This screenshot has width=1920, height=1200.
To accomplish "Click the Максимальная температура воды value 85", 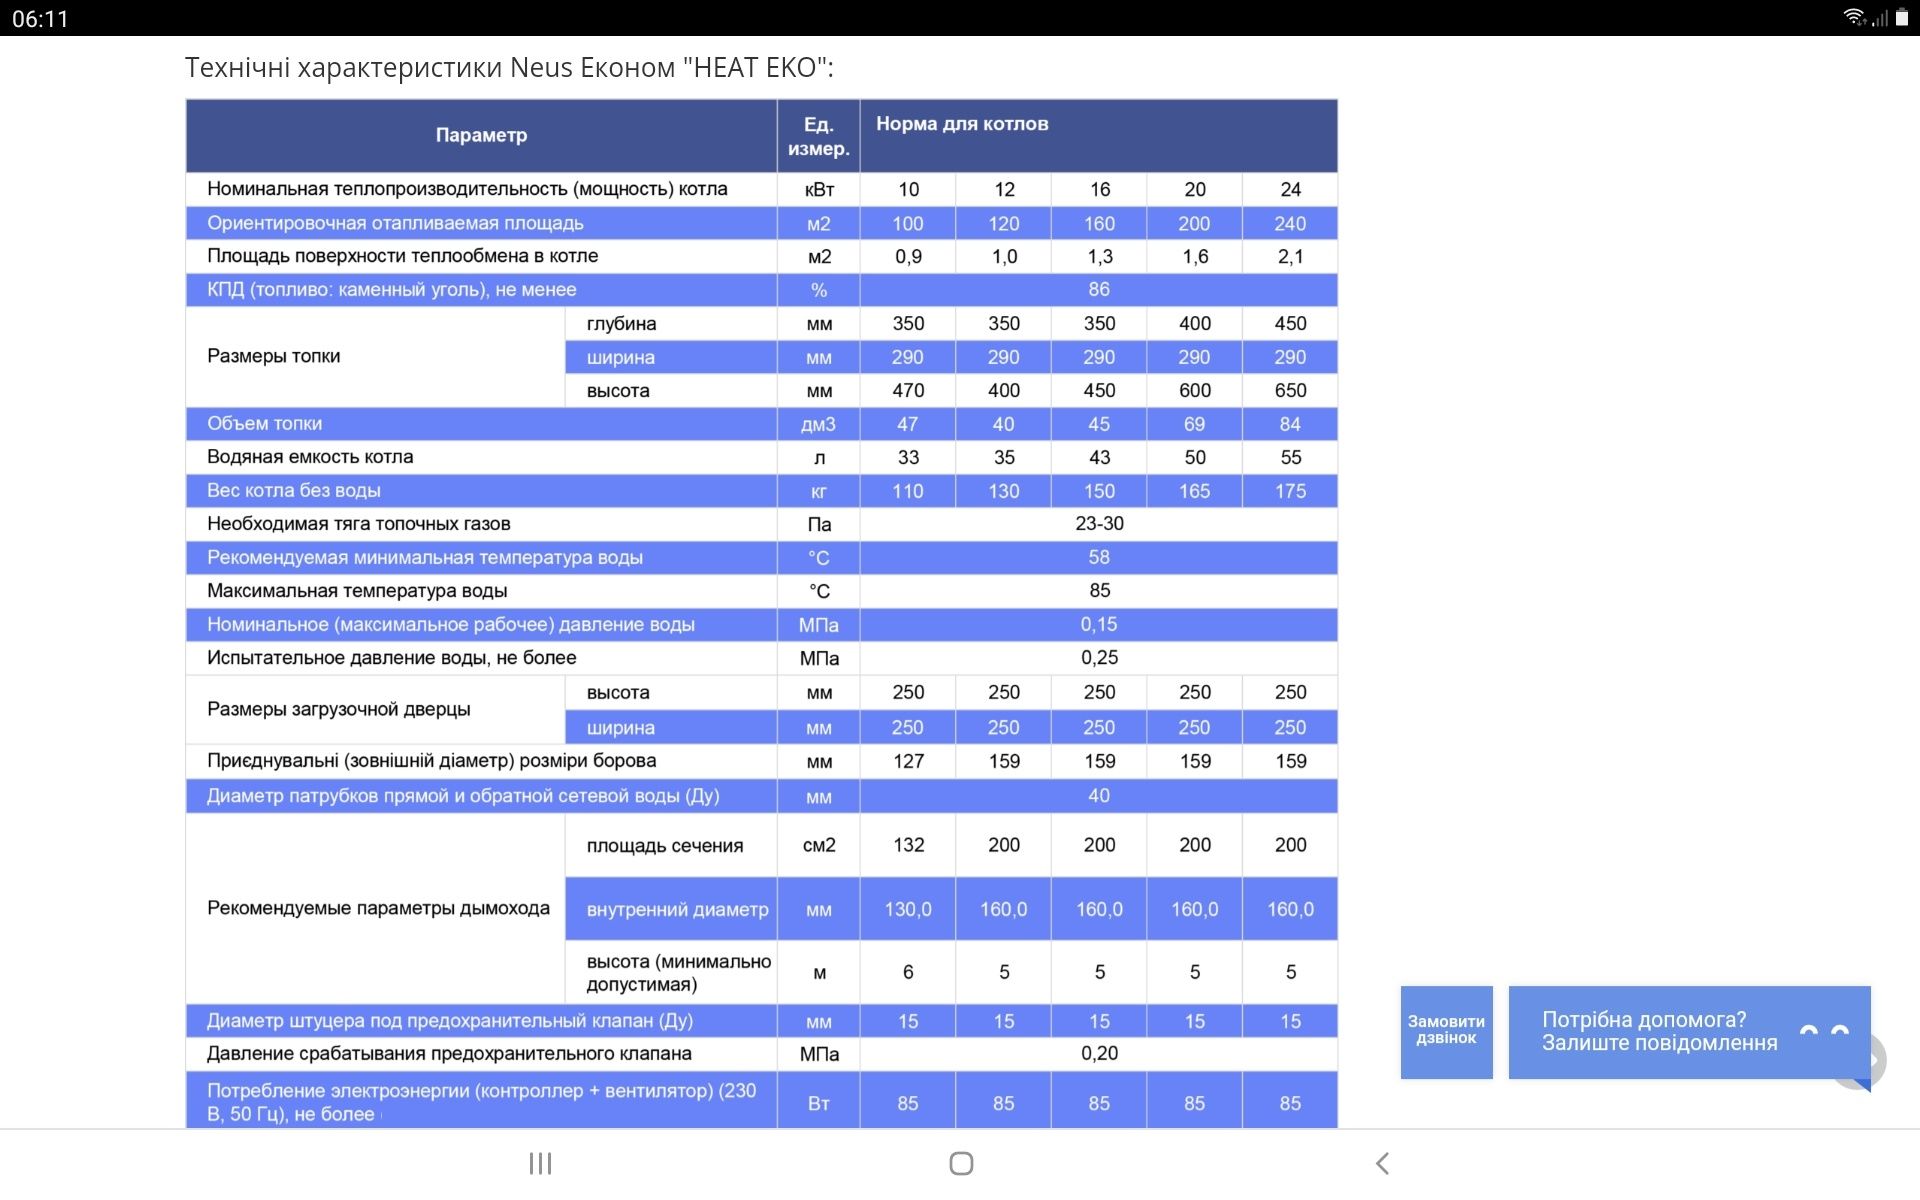I will point(1099,591).
